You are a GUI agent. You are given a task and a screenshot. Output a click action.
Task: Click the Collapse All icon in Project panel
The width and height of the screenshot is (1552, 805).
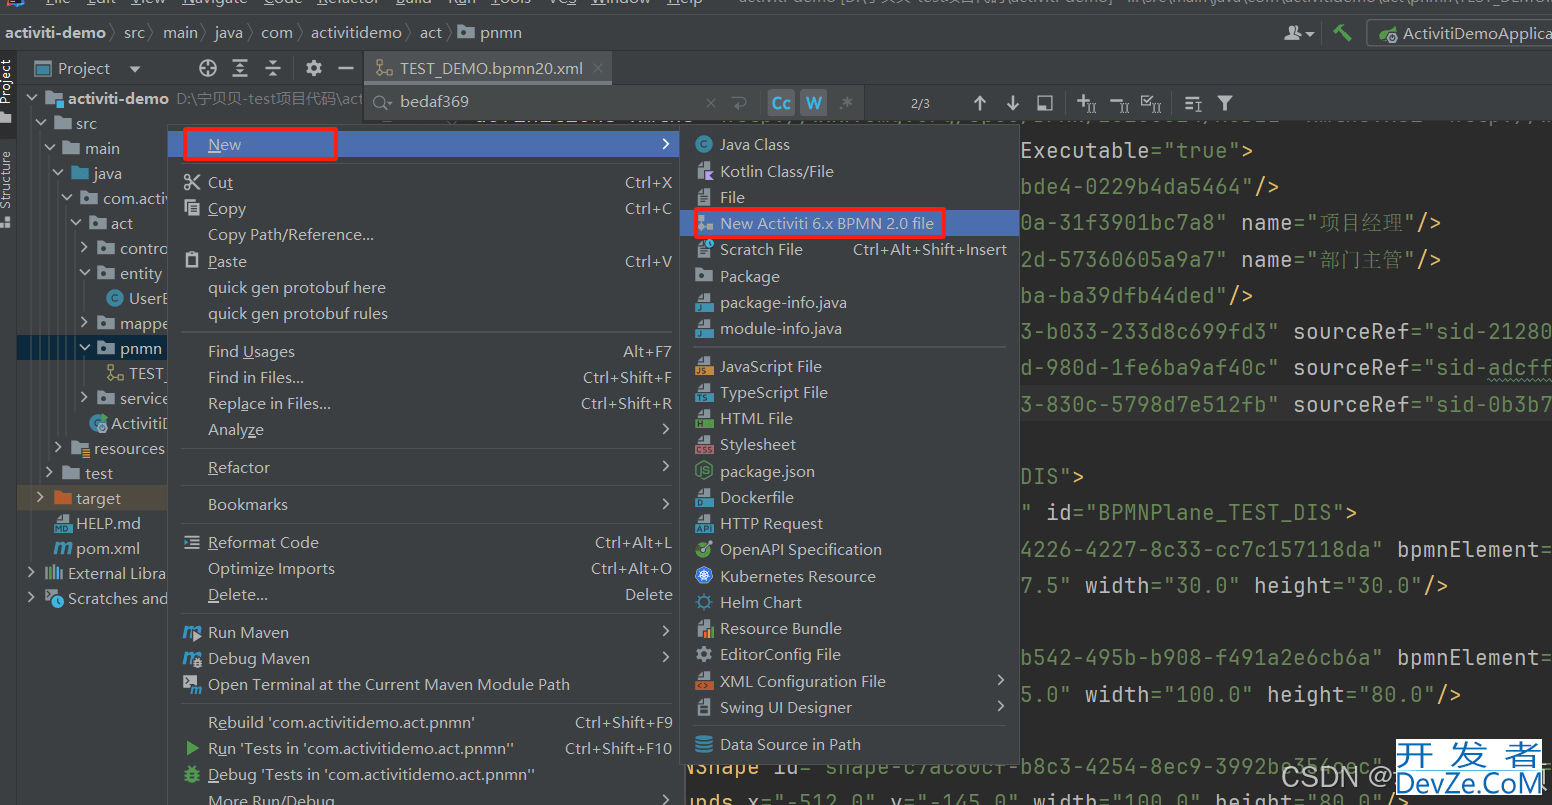pyautogui.click(x=273, y=68)
